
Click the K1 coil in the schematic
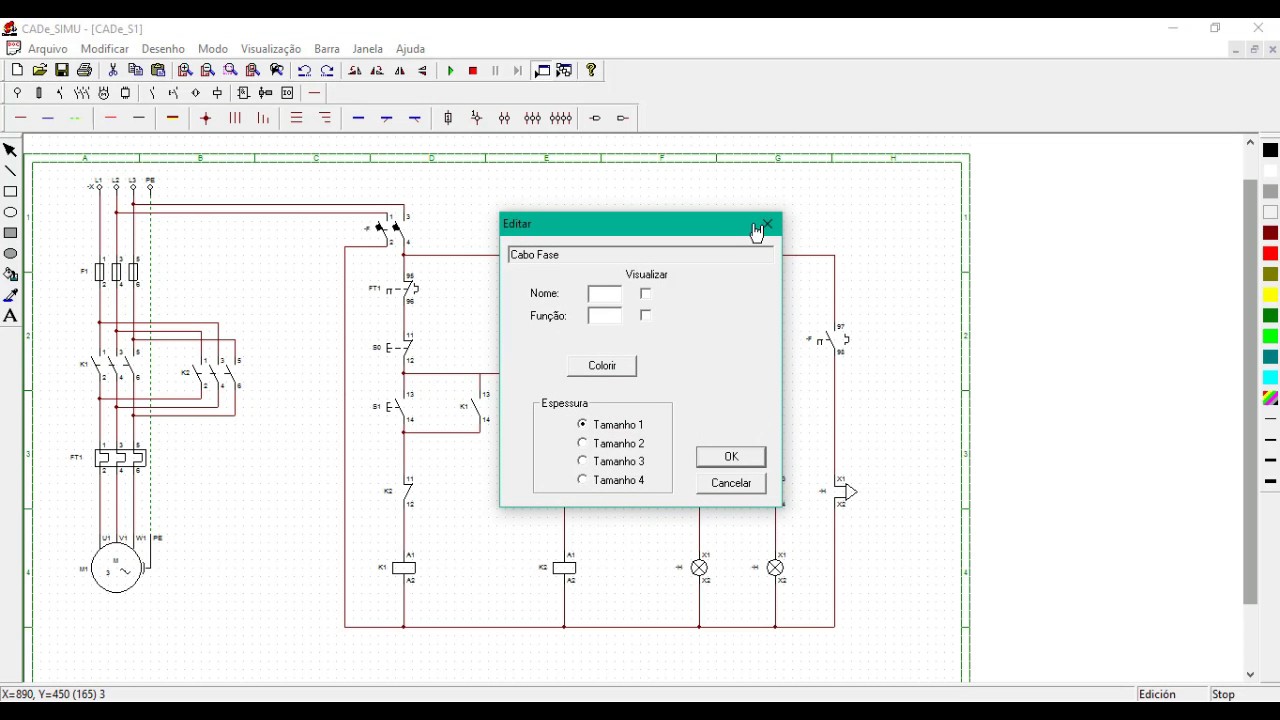tap(404, 568)
